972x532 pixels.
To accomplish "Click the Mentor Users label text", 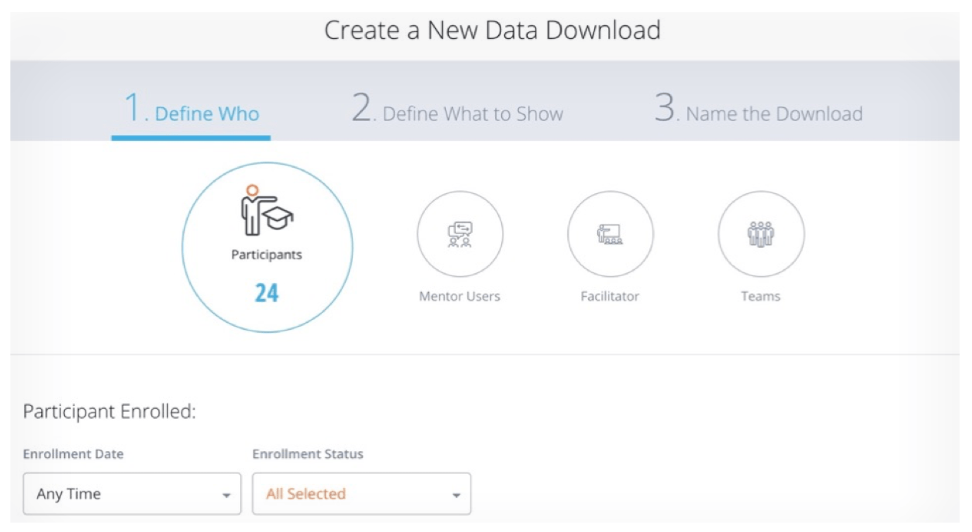I will pos(460,296).
